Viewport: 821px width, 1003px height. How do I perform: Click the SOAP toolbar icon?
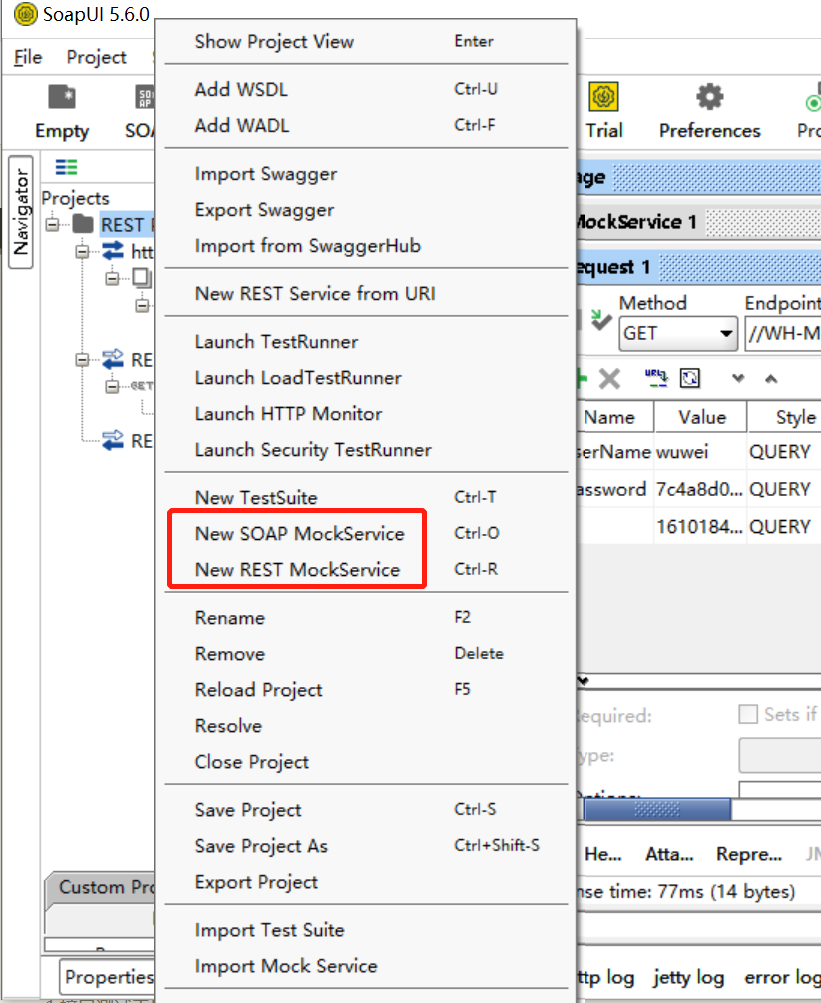[x=145, y=97]
